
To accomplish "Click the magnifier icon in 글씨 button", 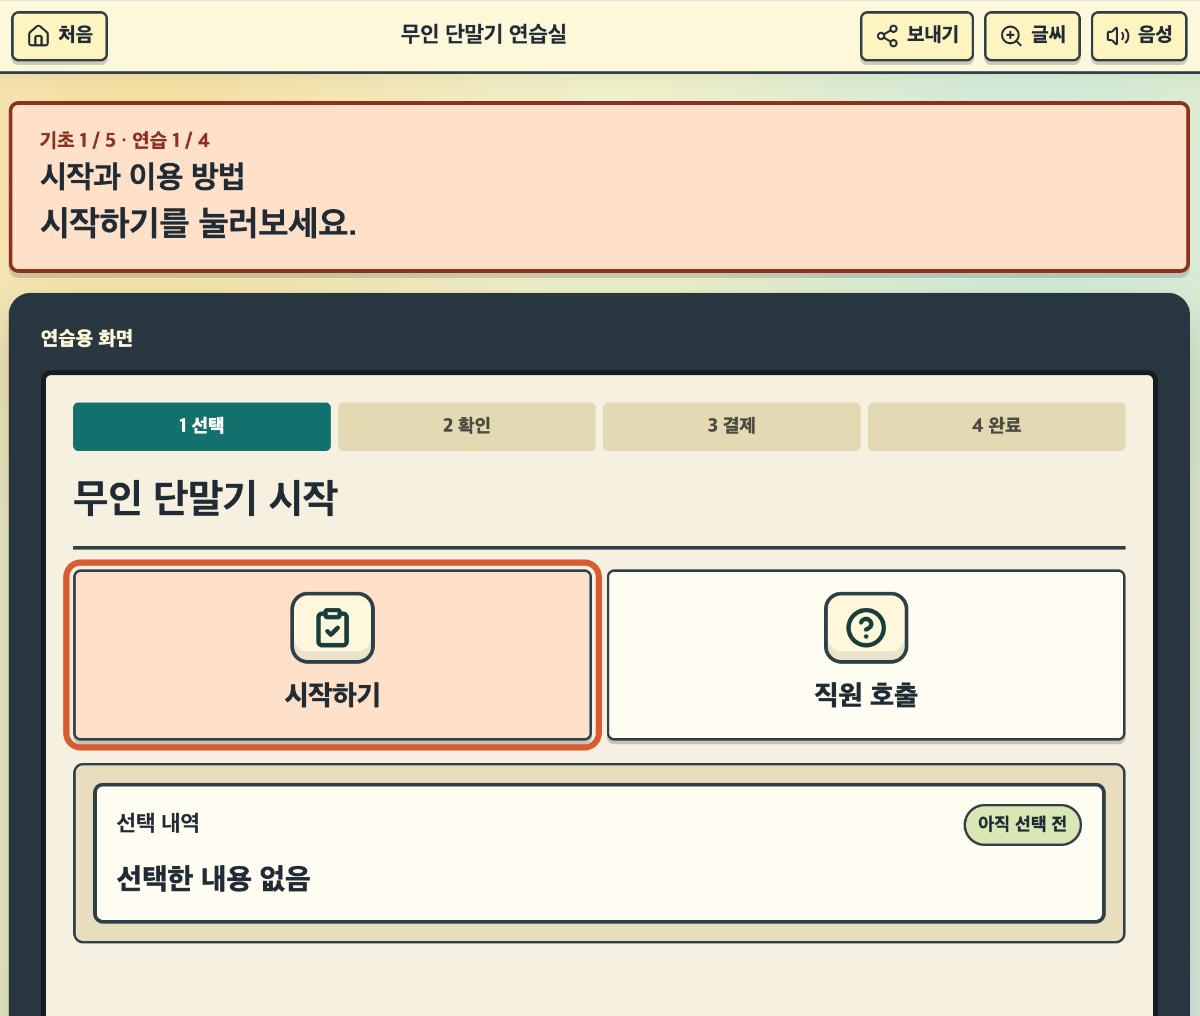I will pos(1011,37).
